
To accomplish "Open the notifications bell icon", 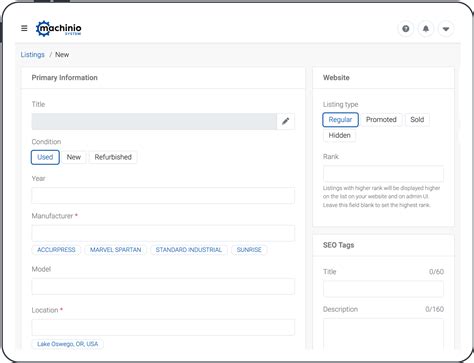I will [x=426, y=29].
